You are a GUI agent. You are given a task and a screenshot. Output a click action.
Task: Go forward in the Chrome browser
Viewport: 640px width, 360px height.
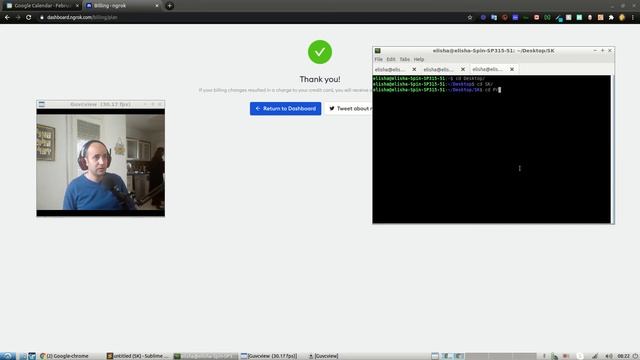click(x=18, y=17)
